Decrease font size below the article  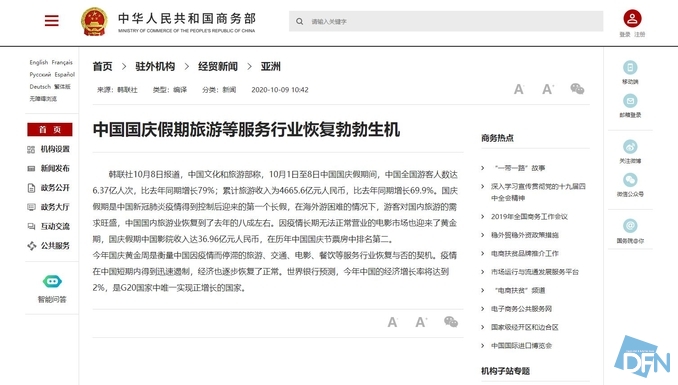click(x=392, y=322)
